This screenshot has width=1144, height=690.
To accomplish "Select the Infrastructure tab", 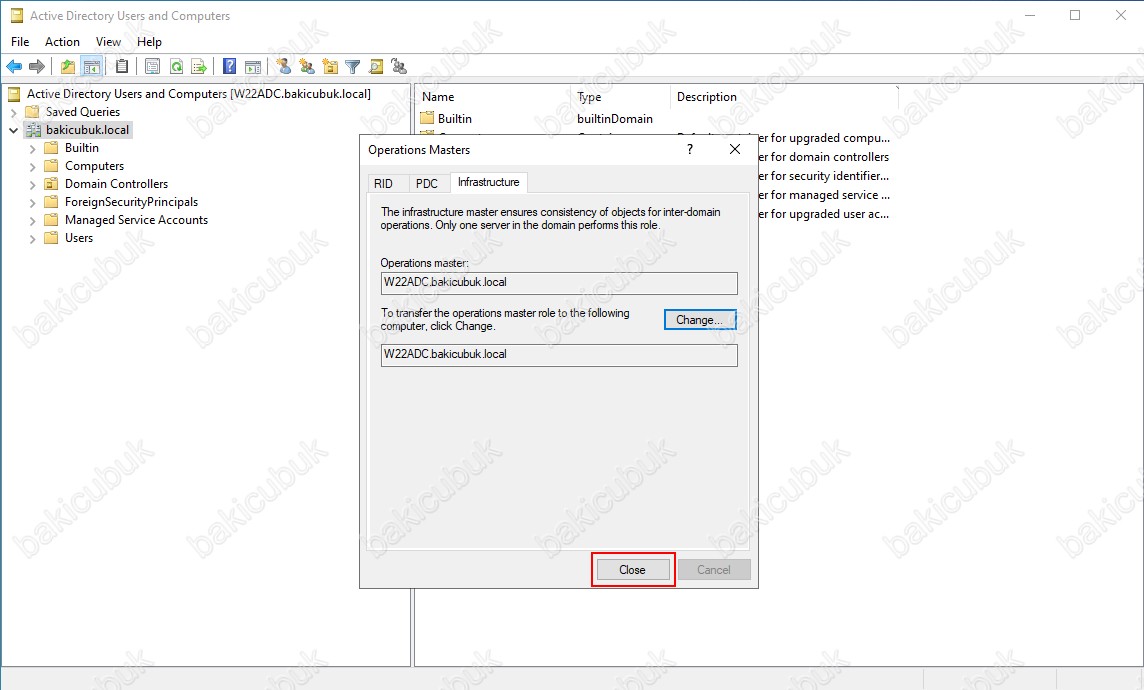I will click(489, 182).
